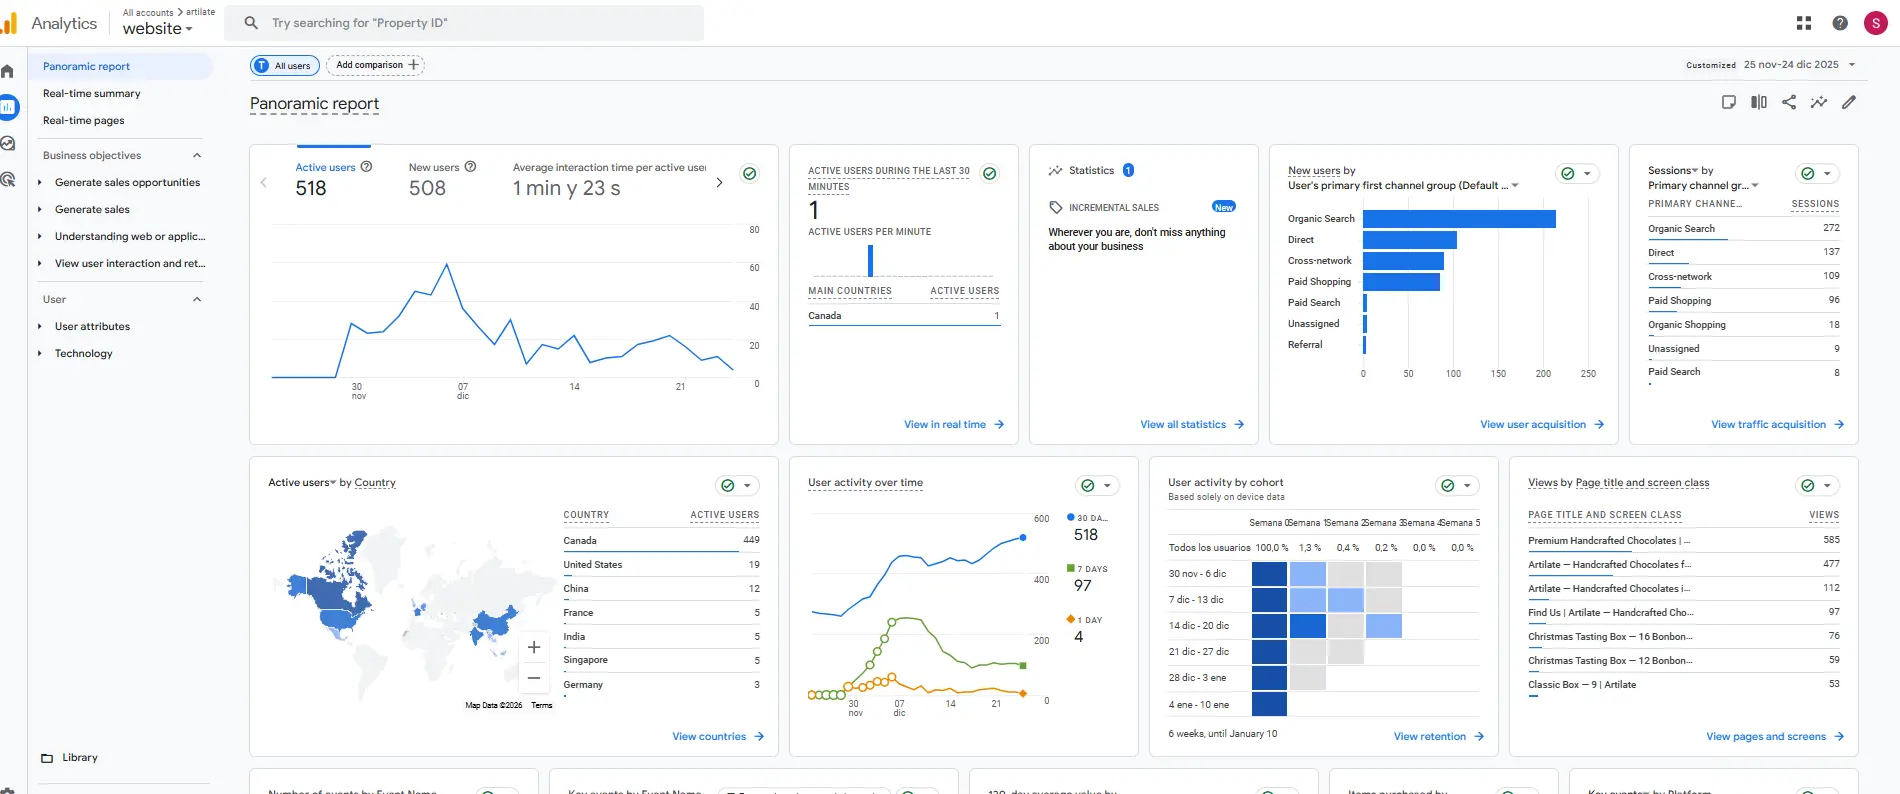Screen dimensions: 1900x794
Task: Open the edit comparisons icon
Action: pyautogui.click(x=1759, y=102)
